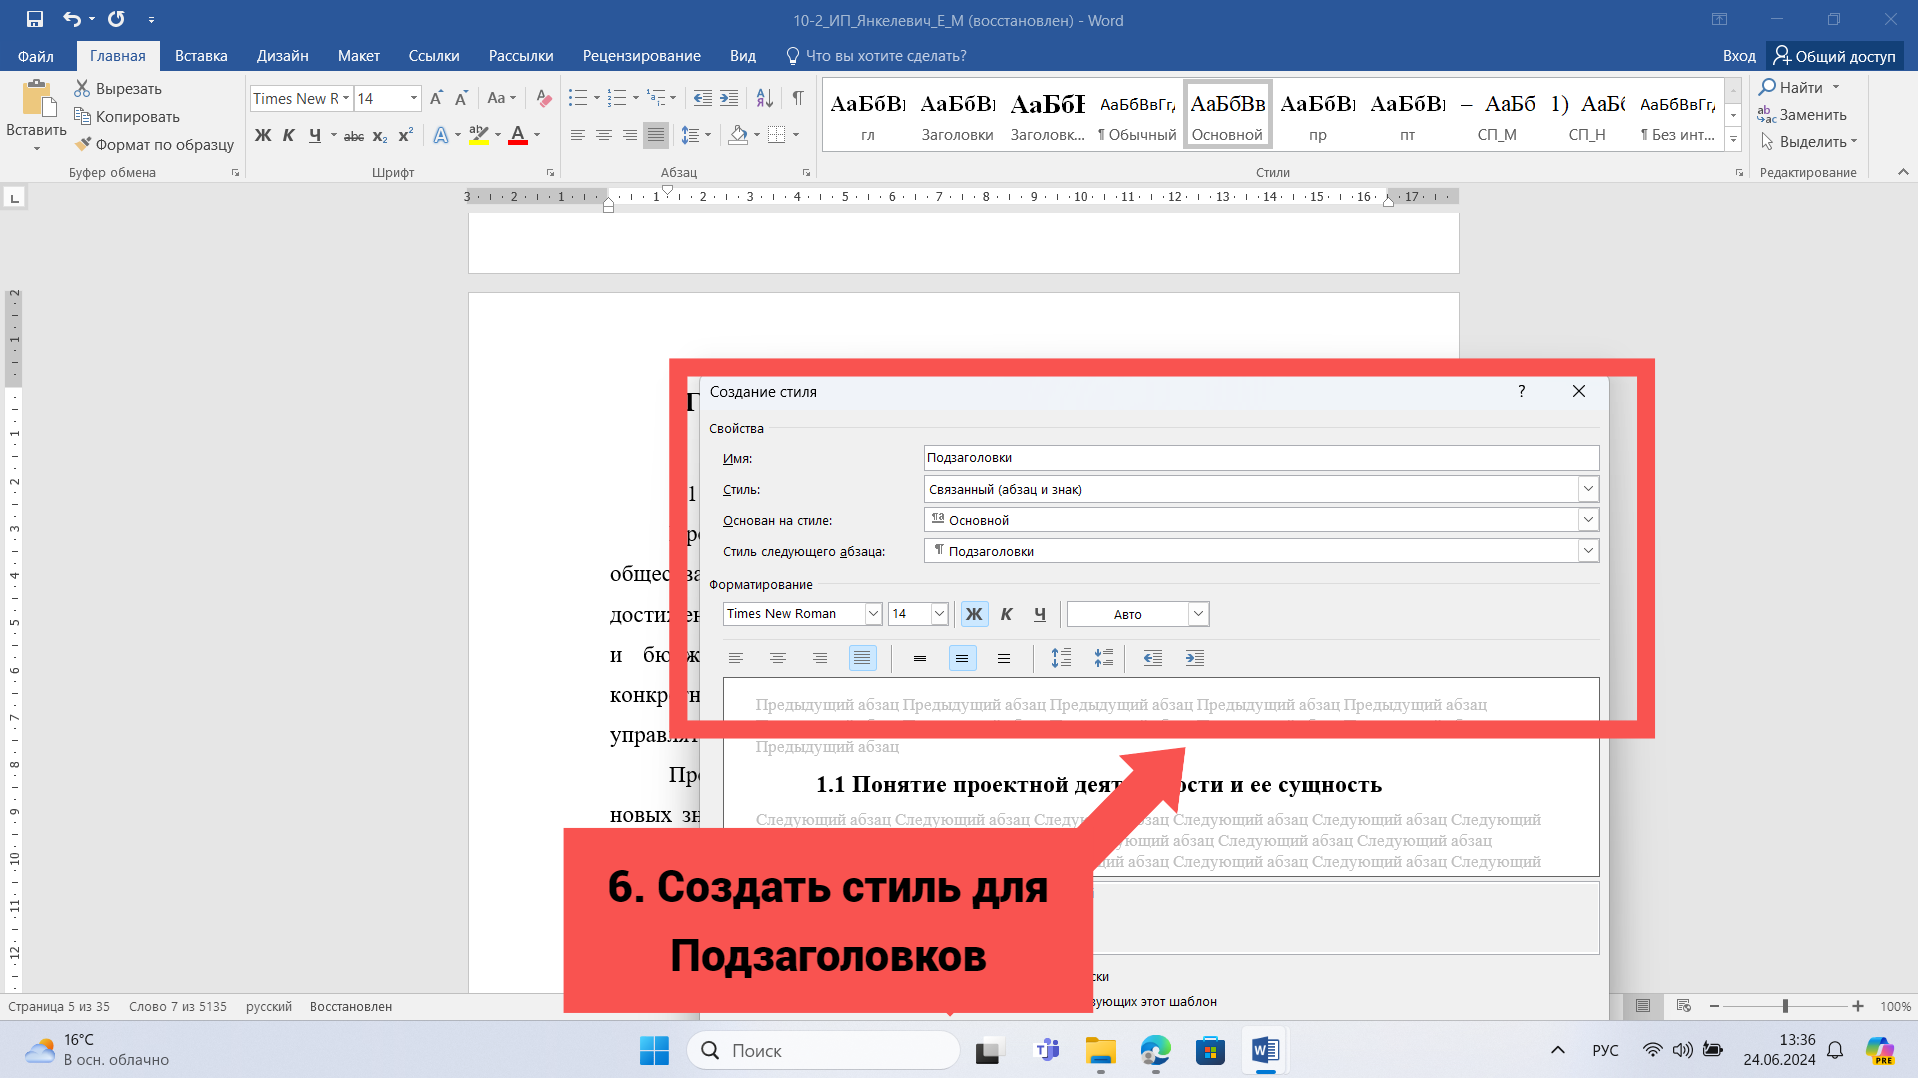Viewport: 1918px width, 1078px height.
Task: Center text using the ribbon alignment button
Action: point(604,135)
